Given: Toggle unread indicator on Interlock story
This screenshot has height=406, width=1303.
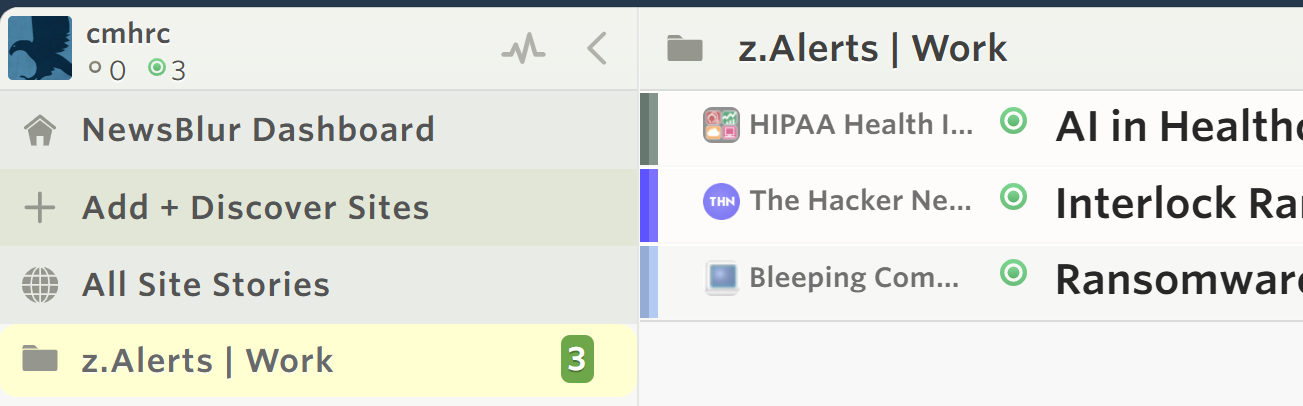Looking at the screenshot, I should (x=1014, y=198).
